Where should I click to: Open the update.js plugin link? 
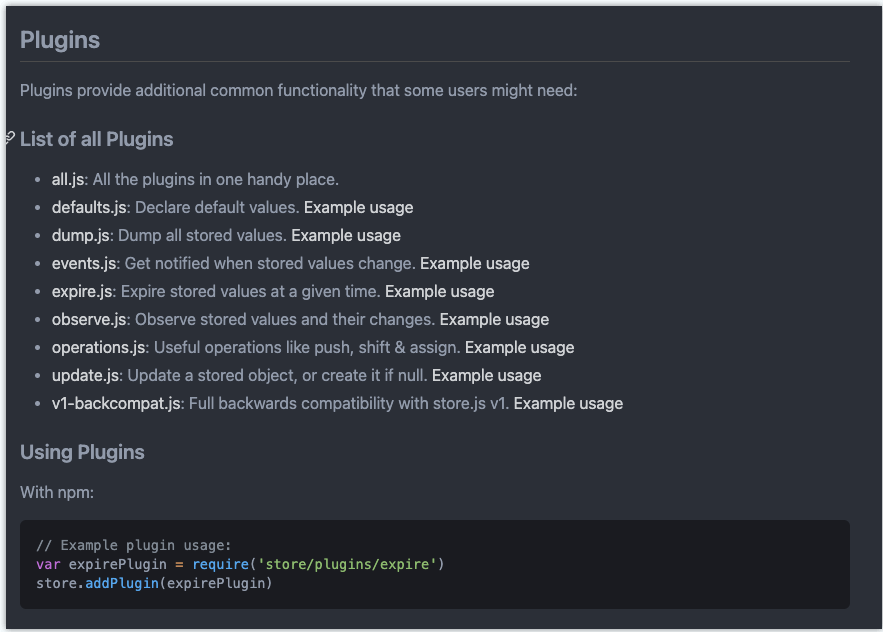pyautogui.click(x=85, y=376)
